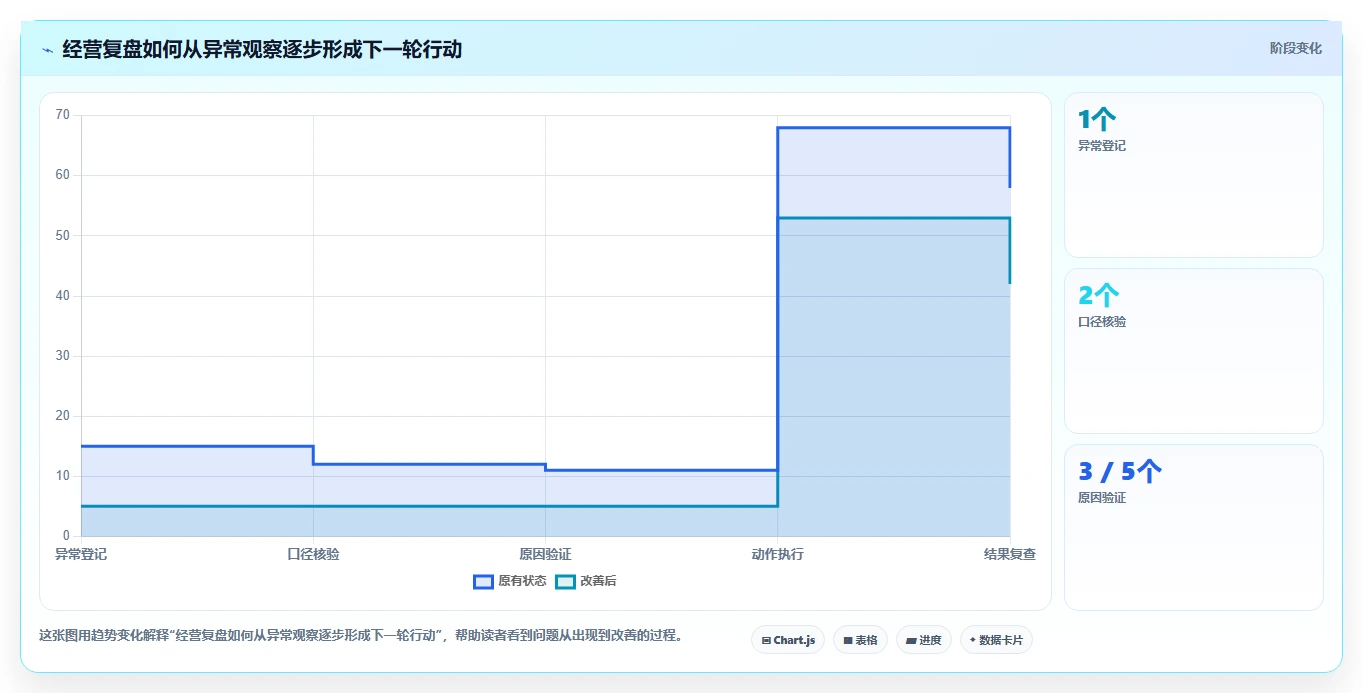Click the 进度 tag button

pyautogui.click(x=924, y=640)
